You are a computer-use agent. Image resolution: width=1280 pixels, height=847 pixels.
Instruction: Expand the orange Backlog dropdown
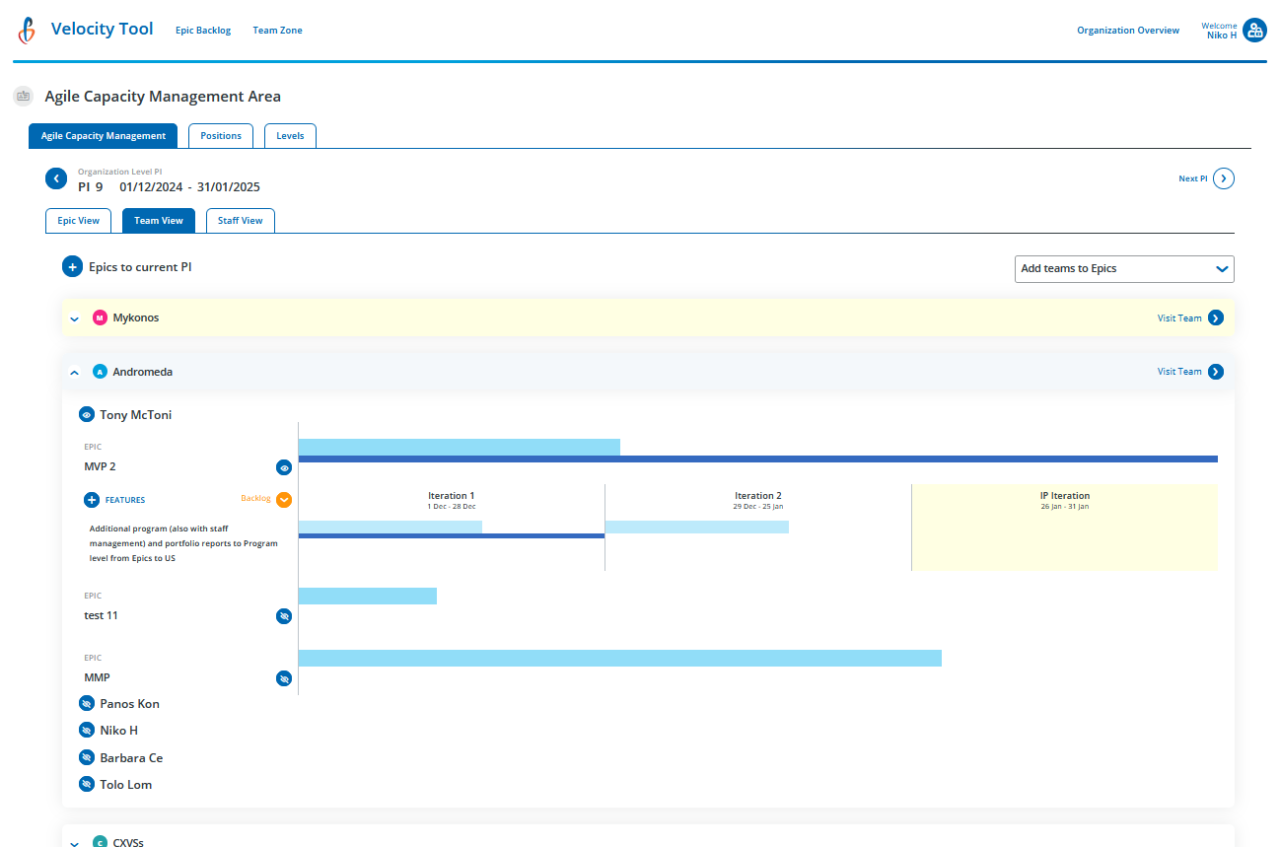point(284,499)
